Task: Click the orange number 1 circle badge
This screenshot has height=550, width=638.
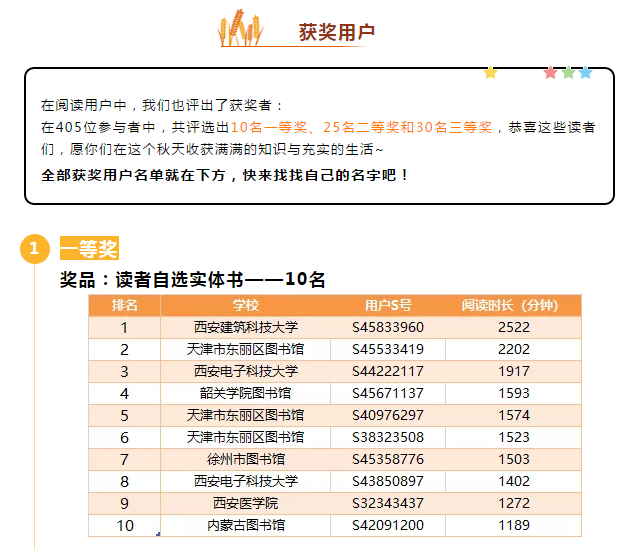Action: tap(34, 249)
